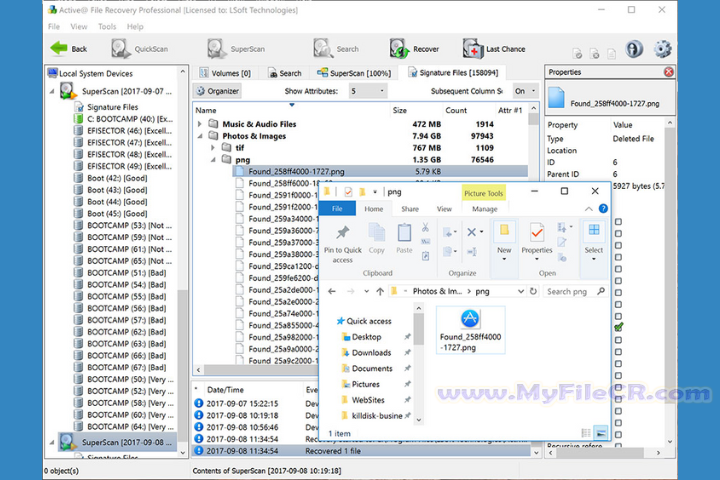Viewport: 720px width, 480px height.
Task: Open Subsequent Column dropdown set to On
Action: click(525, 91)
